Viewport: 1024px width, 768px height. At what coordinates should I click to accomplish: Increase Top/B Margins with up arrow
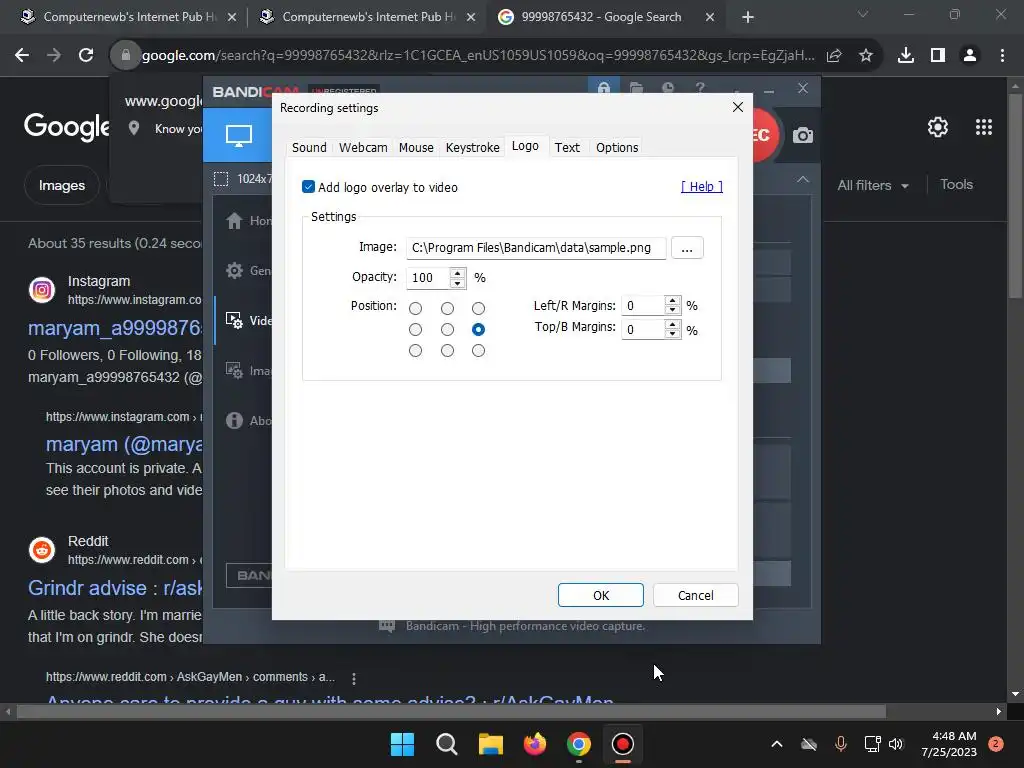(x=673, y=324)
